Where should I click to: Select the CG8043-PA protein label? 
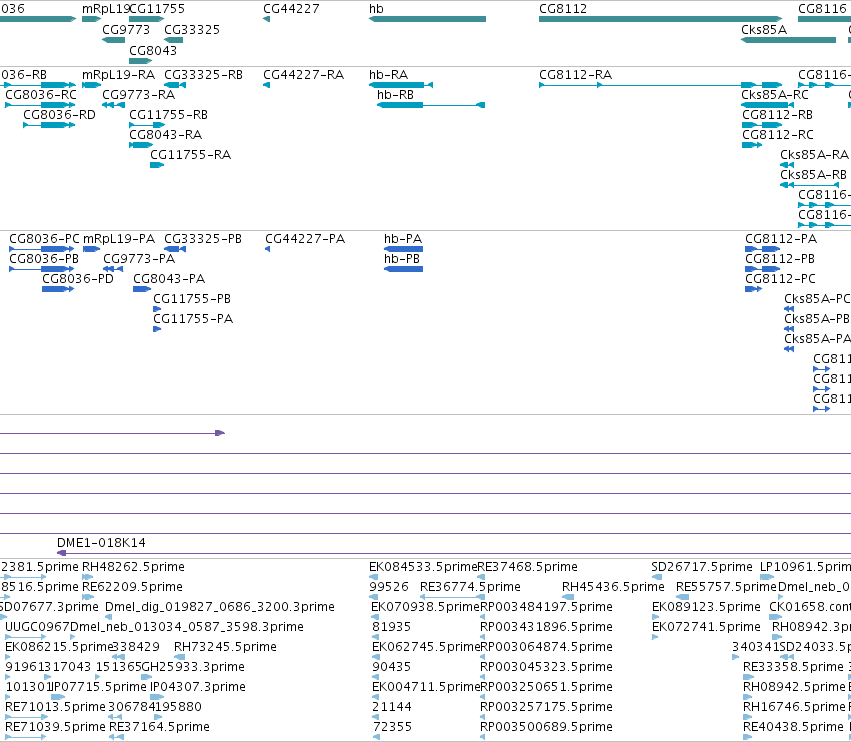[x=169, y=279]
